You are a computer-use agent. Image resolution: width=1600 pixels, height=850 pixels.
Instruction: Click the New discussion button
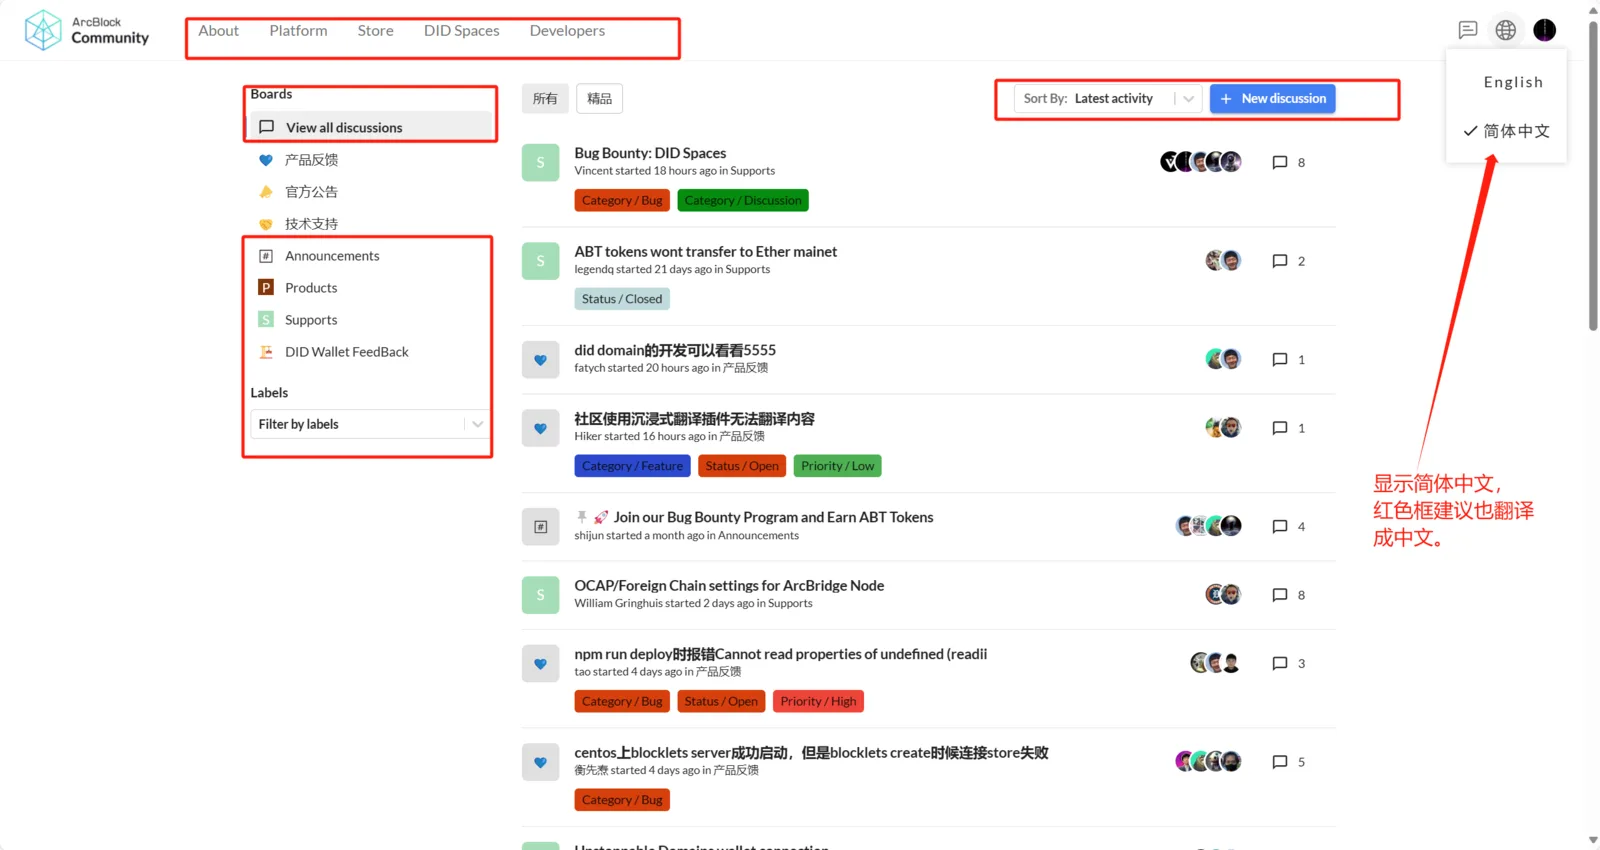click(x=1273, y=99)
